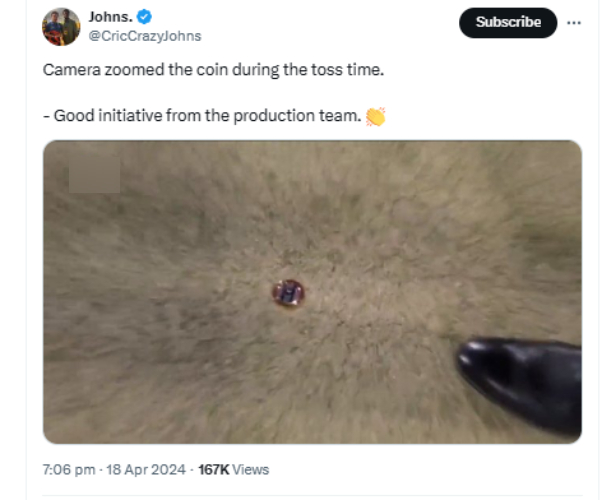Open the three-dot more options menu

(574, 22)
